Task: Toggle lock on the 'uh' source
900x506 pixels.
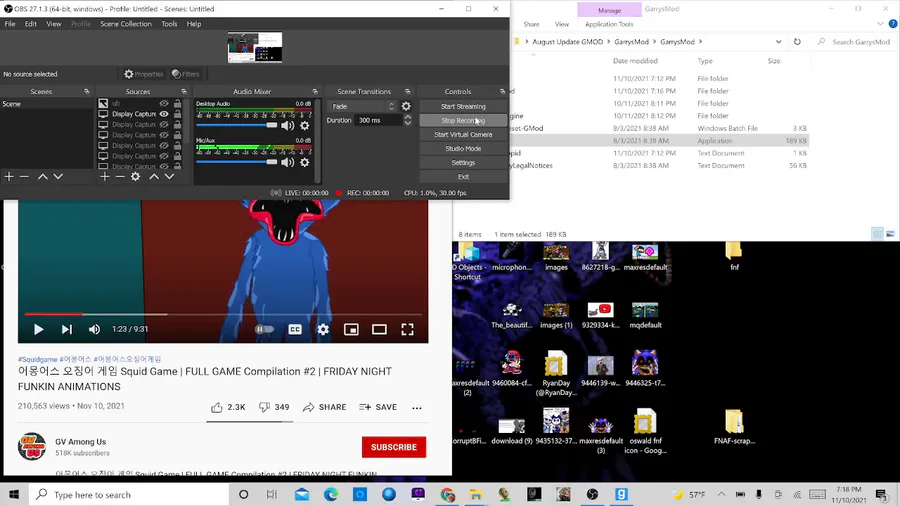Action: [x=177, y=104]
